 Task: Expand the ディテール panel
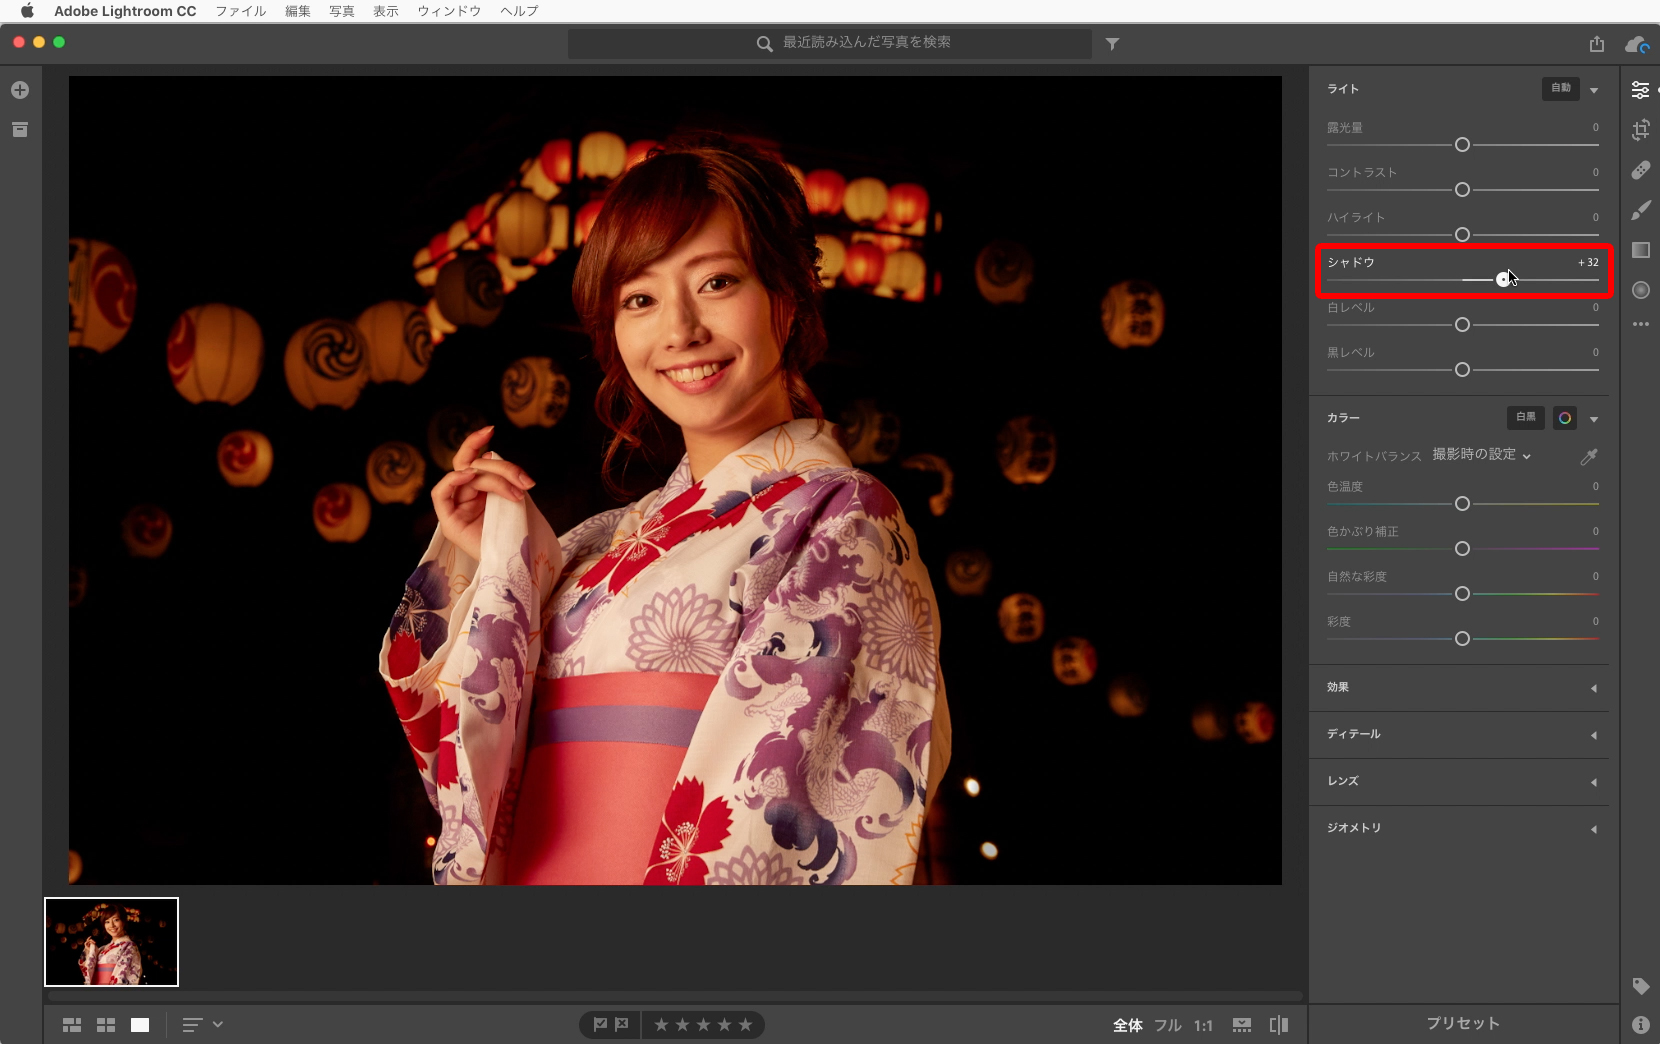click(x=1460, y=735)
